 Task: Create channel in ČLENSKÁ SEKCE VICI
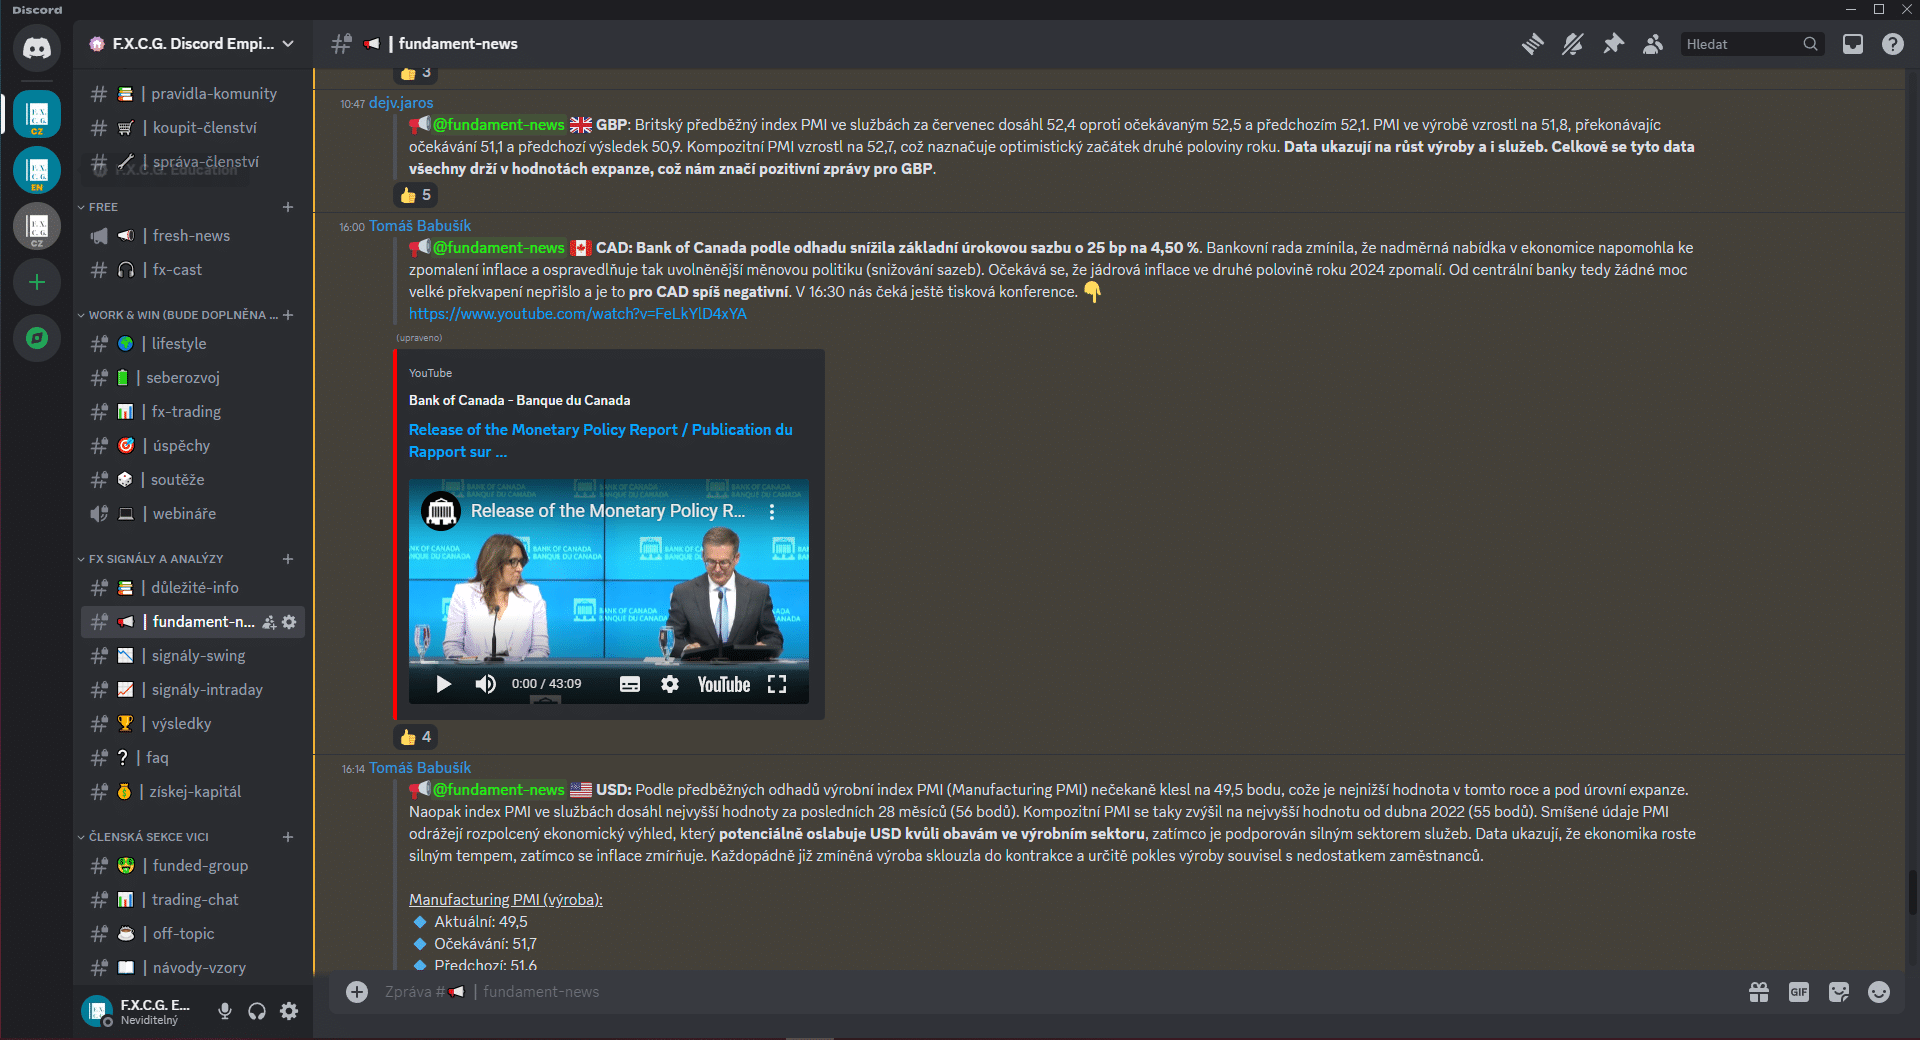tap(288, 837)
